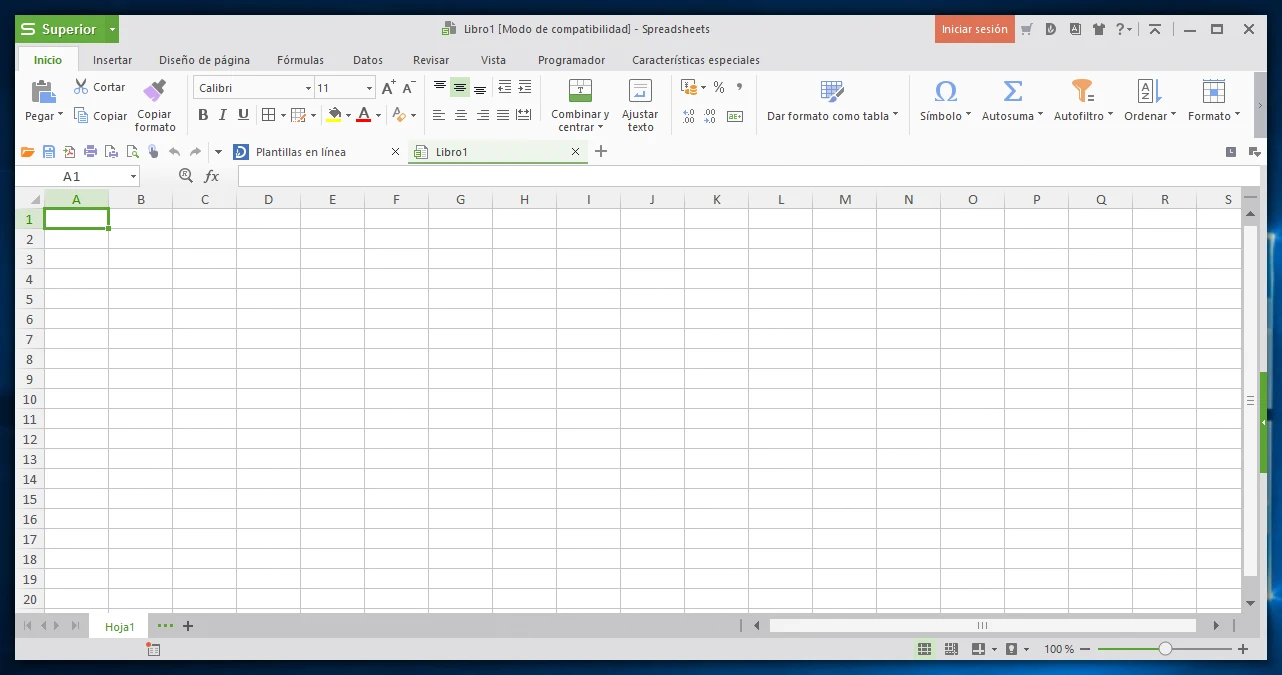The height and width of the screenshot is (675, 1282).
Task: Click the zoom slider handle in status bar
Action: [x=1165, y=649]
